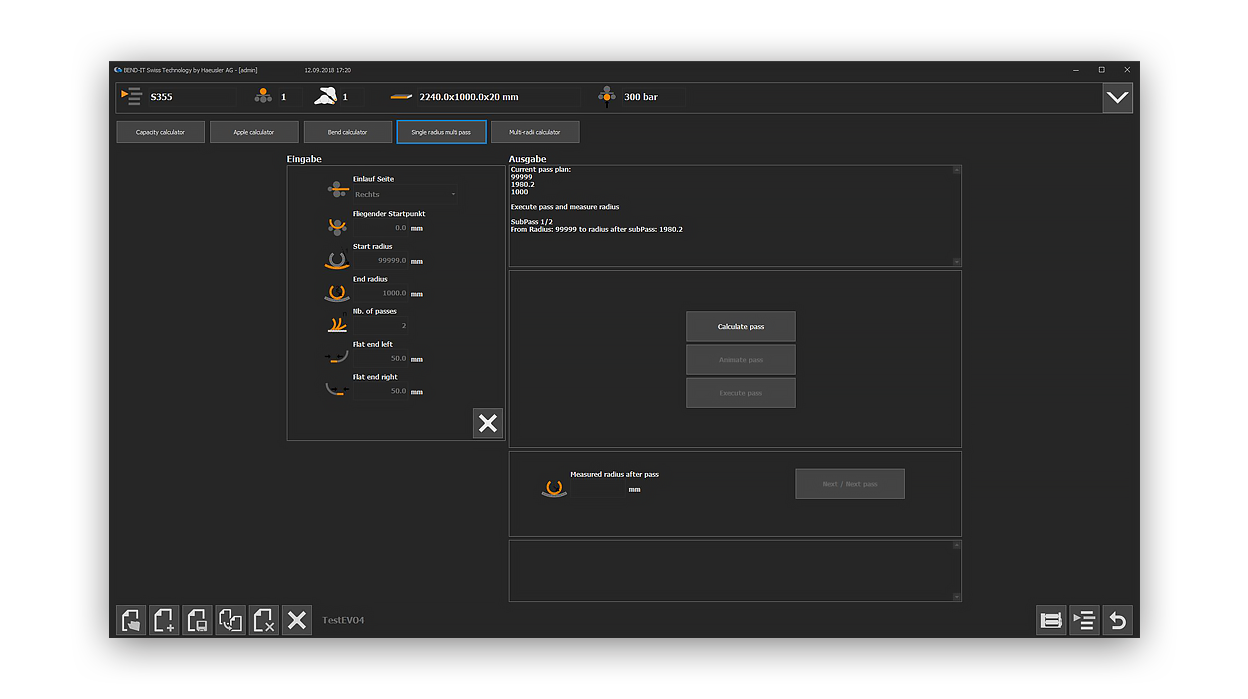Image resolution: width=1248 pixels, height=699 pixels.
Task: Expand the header panel with chevron button
Action: pyautogui.click(x=1117, y=98)
